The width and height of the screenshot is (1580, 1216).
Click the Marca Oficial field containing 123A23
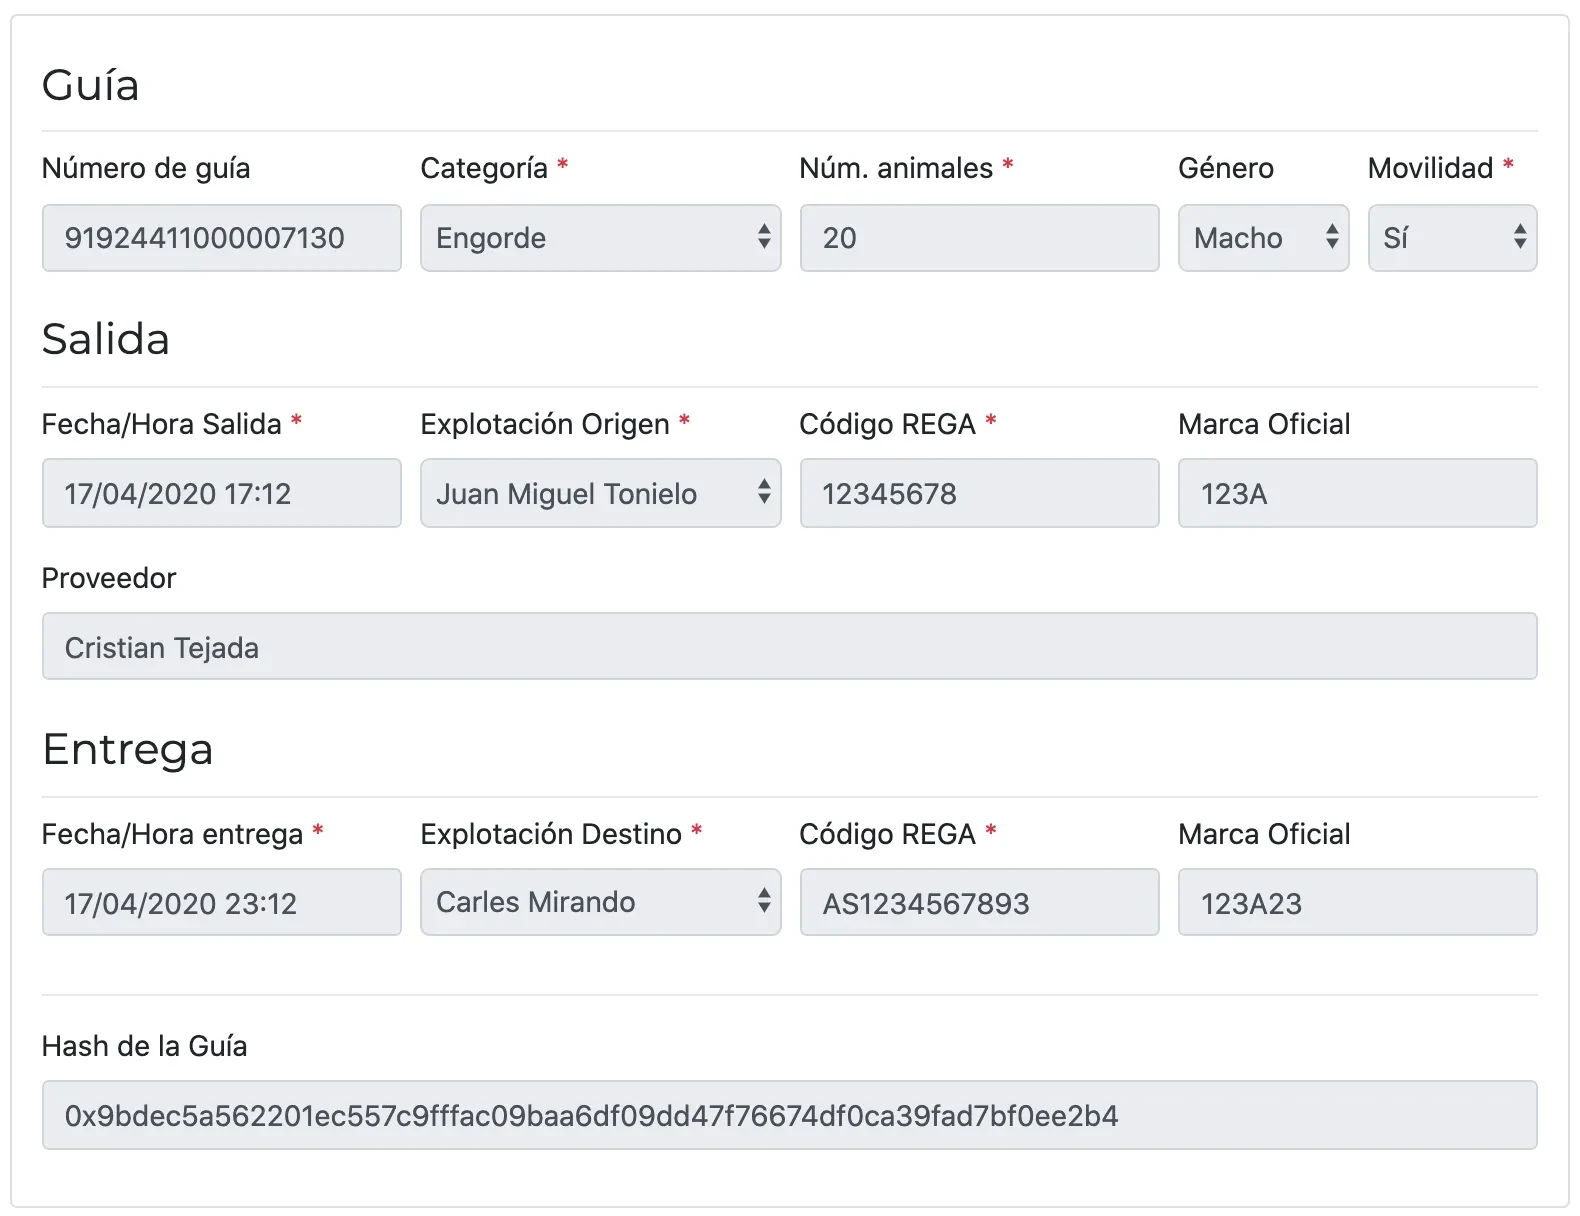1357,902
